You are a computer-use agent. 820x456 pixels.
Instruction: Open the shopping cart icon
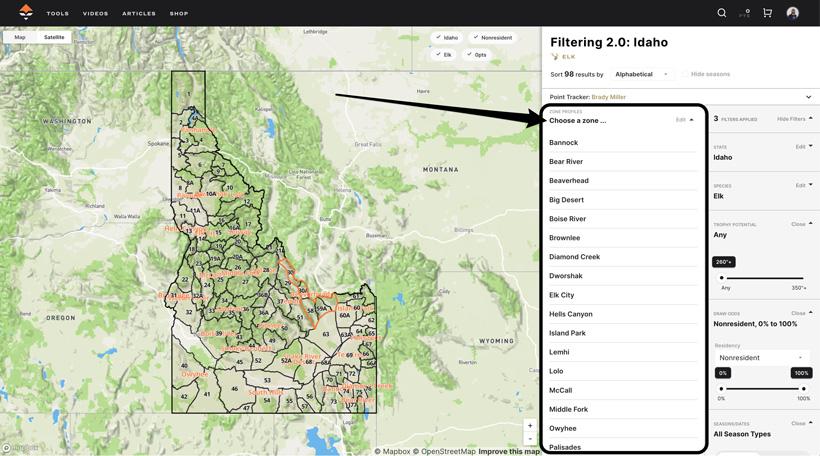click(x=767, y=13)
